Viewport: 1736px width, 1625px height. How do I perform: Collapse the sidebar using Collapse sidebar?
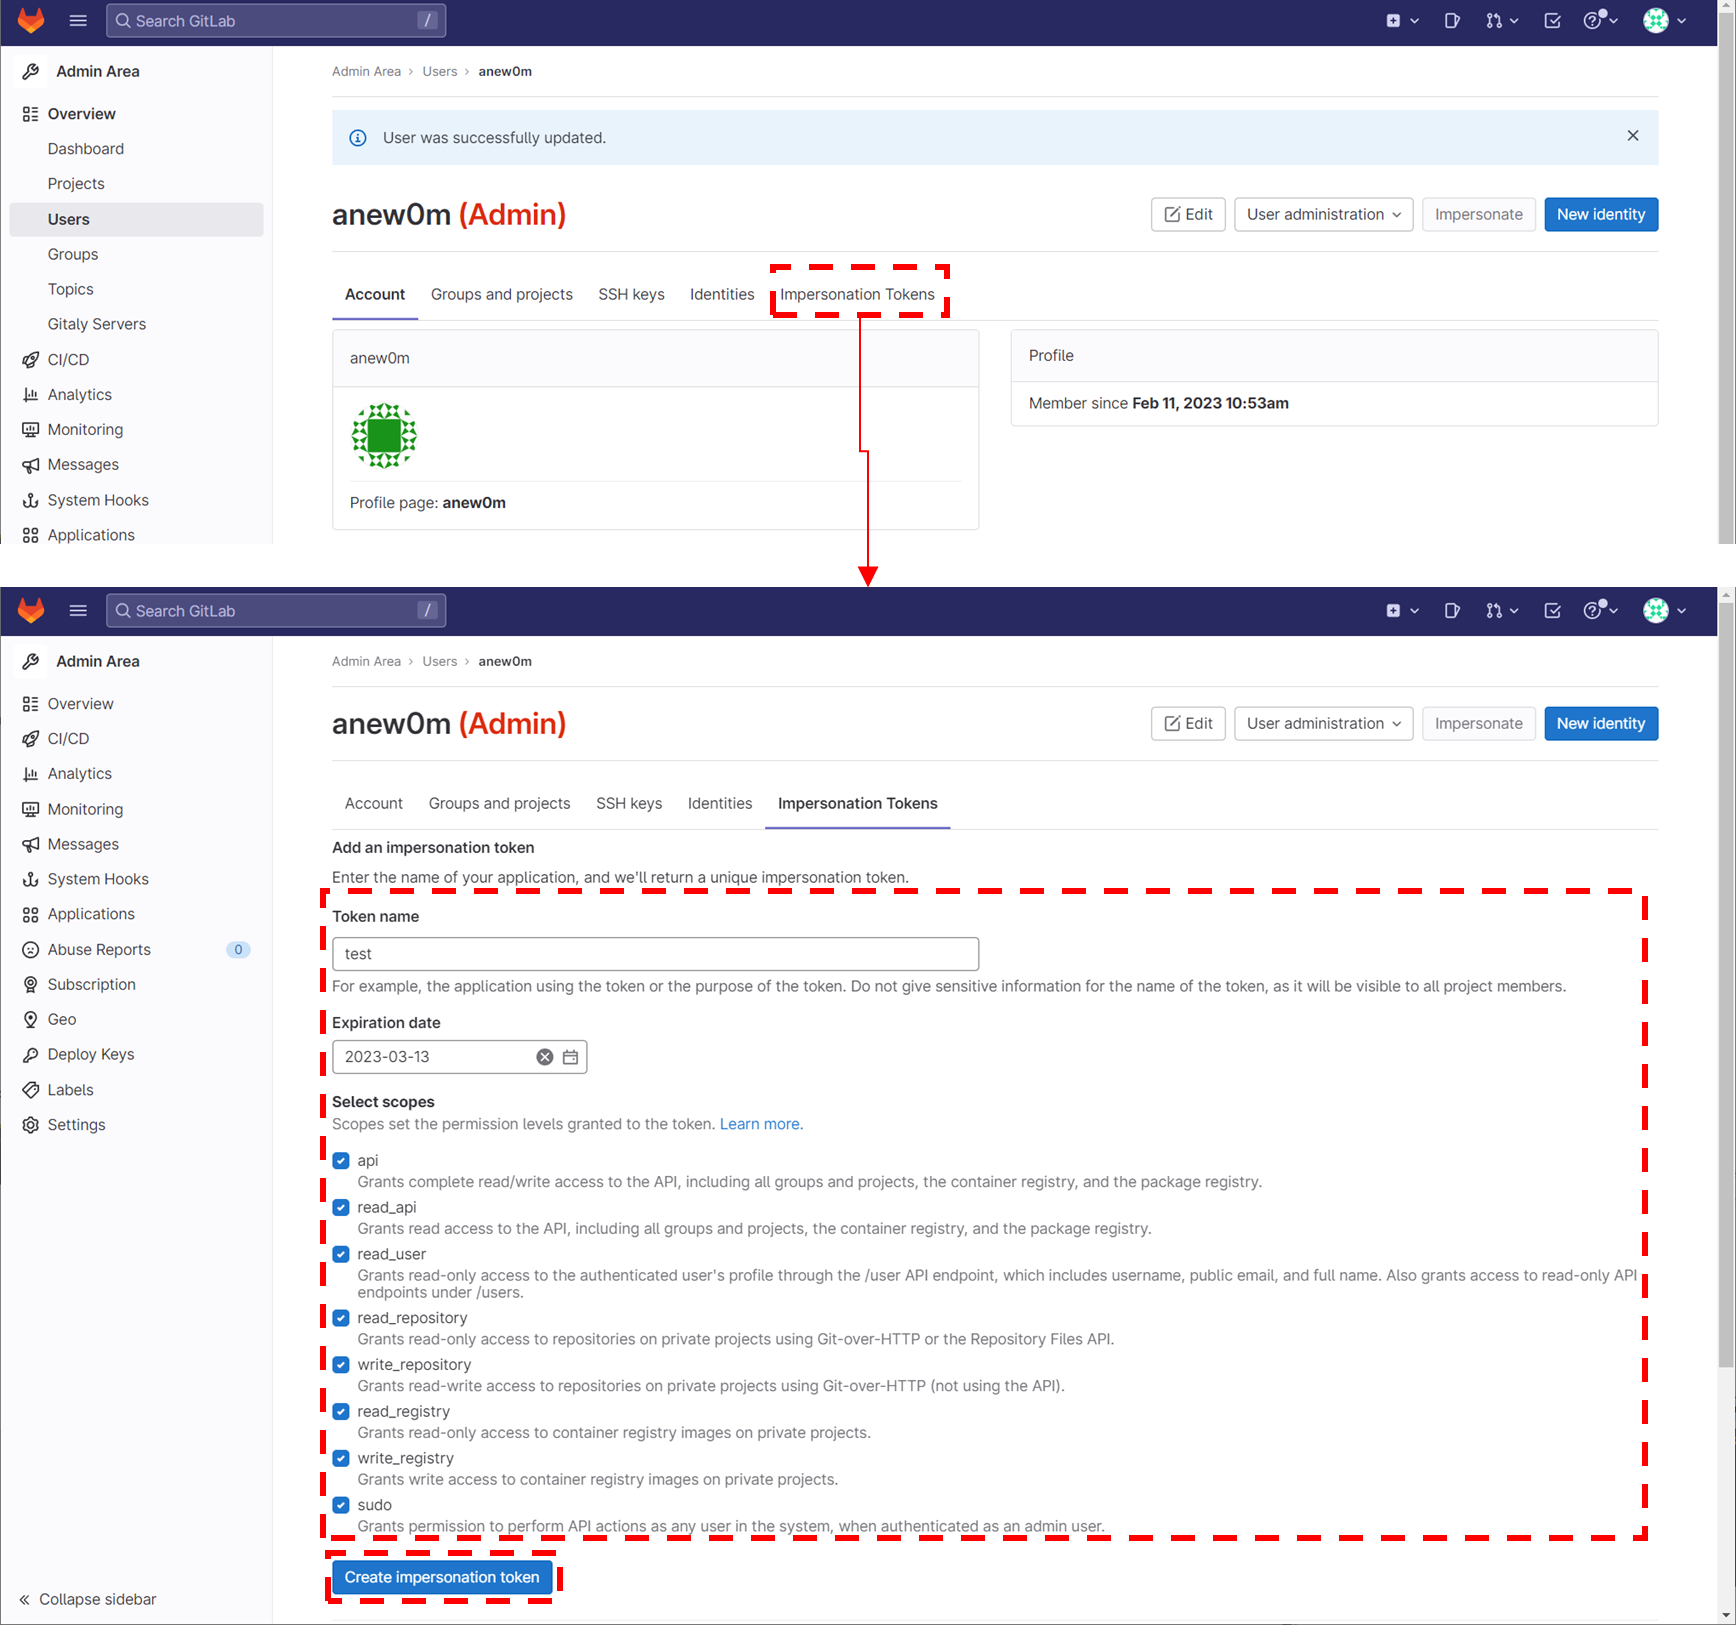point(88,1599)
